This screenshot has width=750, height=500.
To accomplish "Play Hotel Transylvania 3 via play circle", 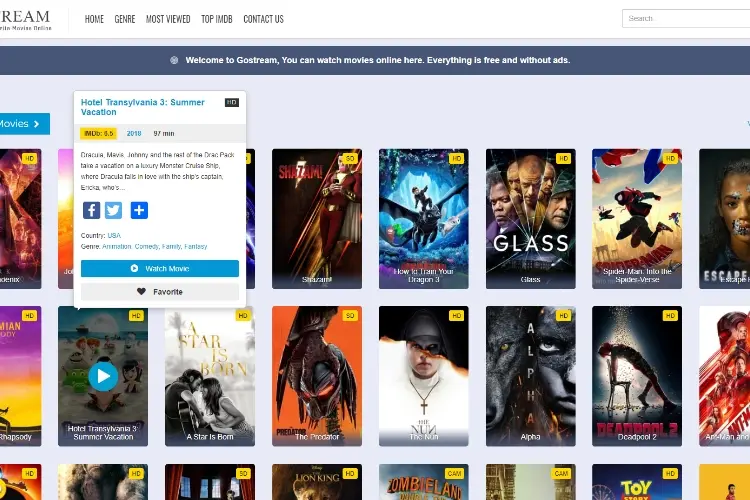I will tap(103, 377).
